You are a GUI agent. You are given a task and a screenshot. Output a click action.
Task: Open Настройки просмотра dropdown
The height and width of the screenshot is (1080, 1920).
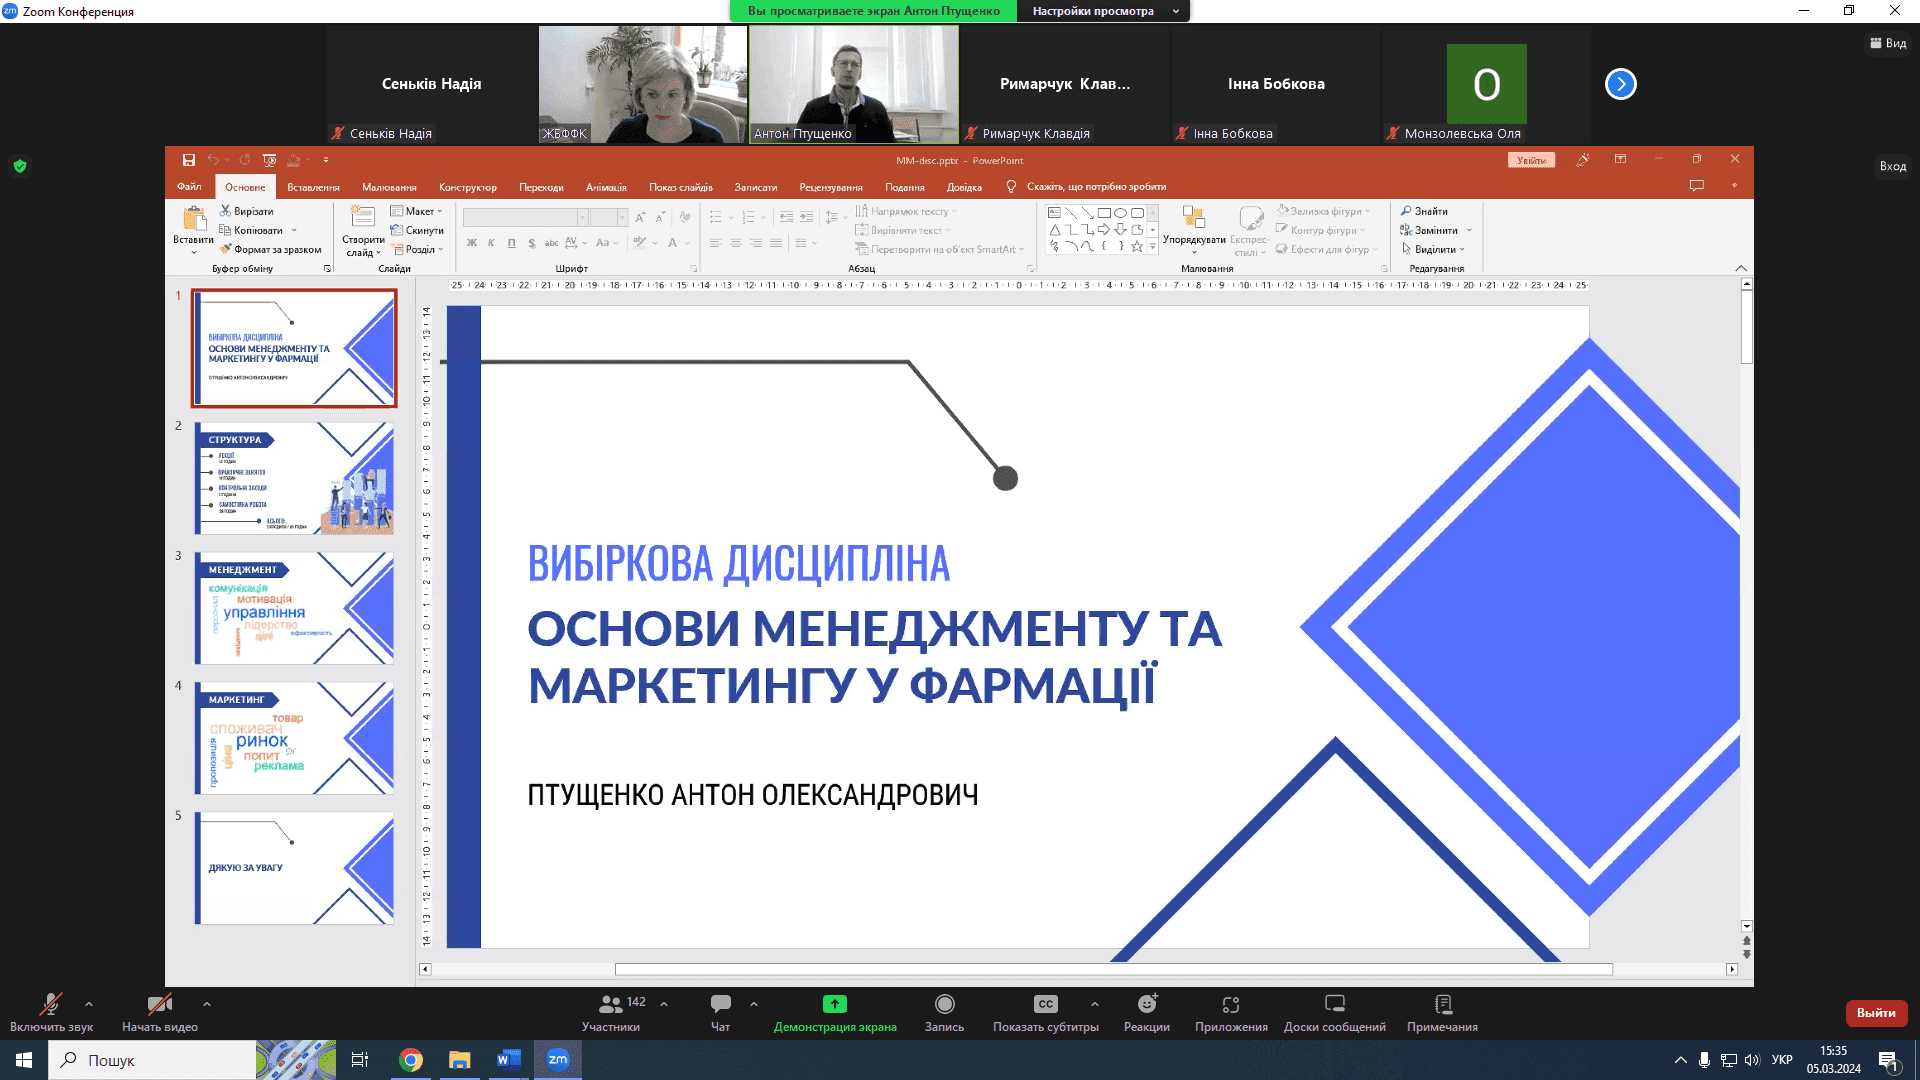(1104, 11)
